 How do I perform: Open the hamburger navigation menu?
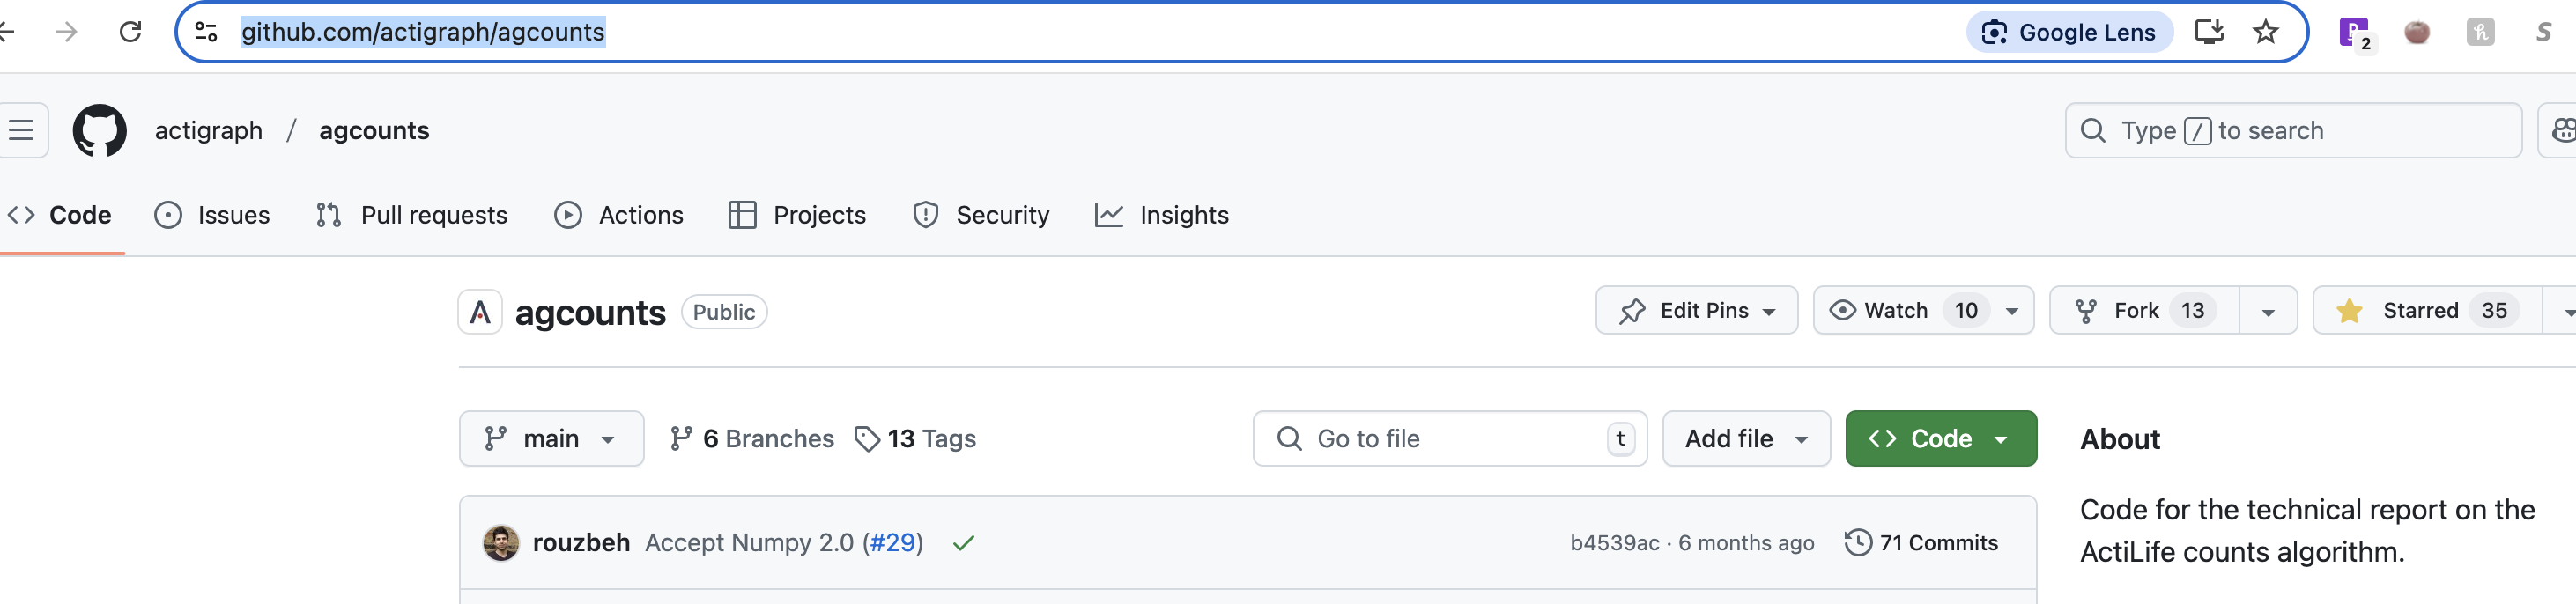coord(21,131)
